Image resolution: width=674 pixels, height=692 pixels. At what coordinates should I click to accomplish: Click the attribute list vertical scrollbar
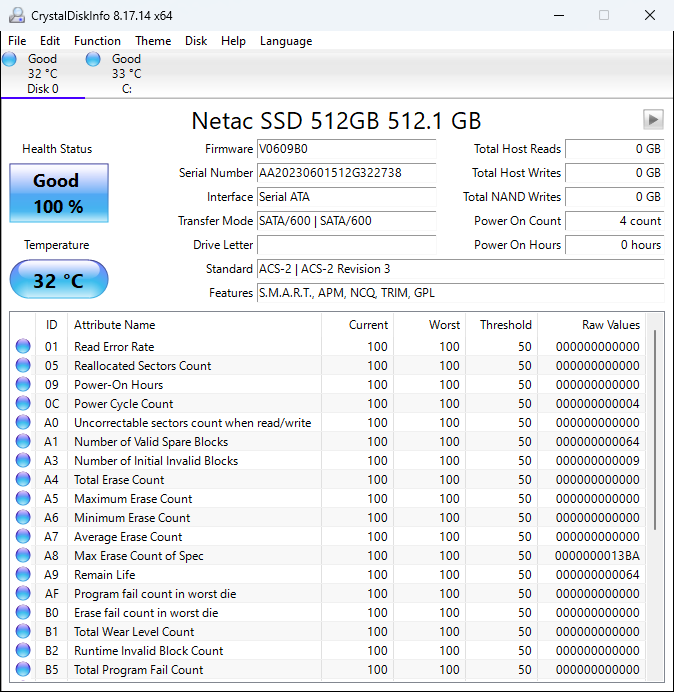656,430
